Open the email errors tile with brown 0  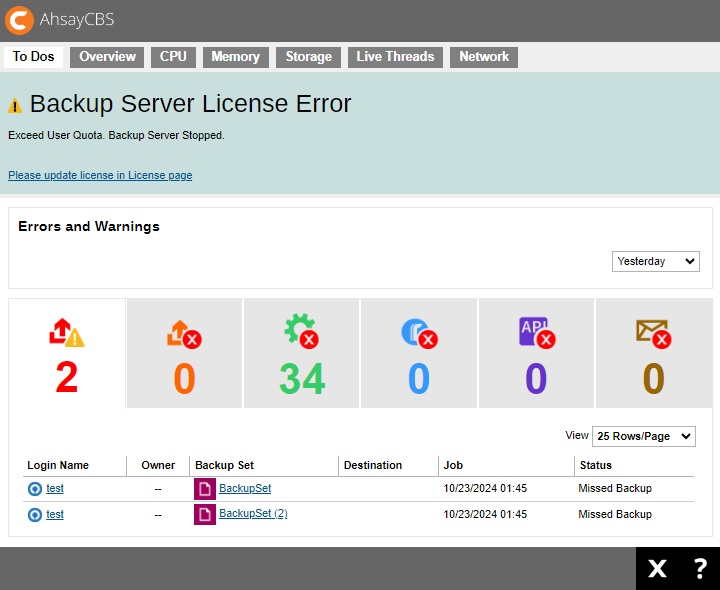[654, 353]
